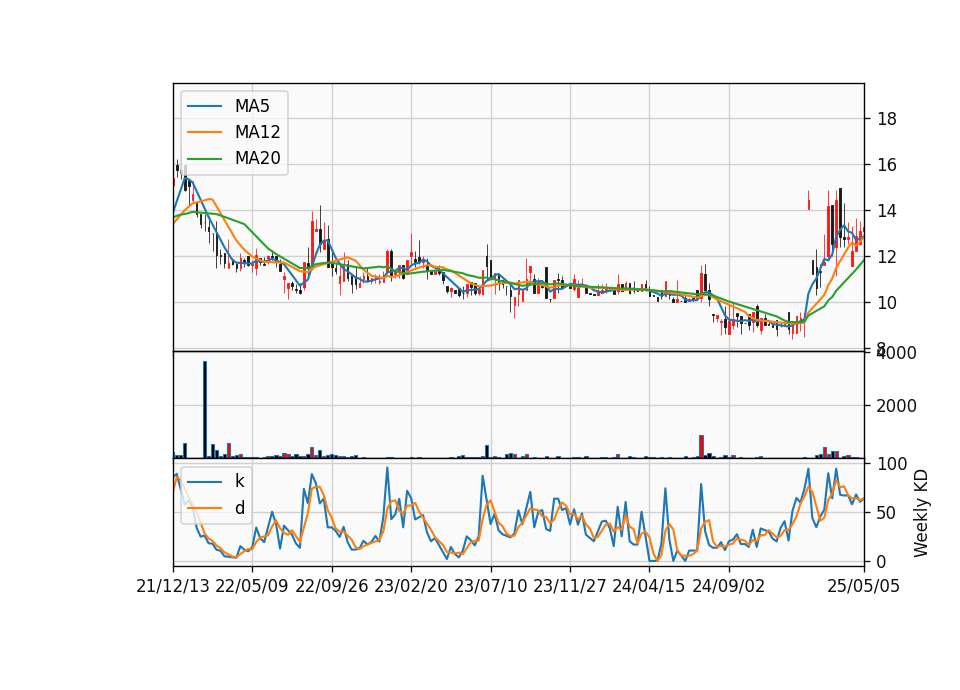Click the tall red volume bar before 24/09/02
The height and width of the screenshot is (690, 960).
(x=702, y=446)
